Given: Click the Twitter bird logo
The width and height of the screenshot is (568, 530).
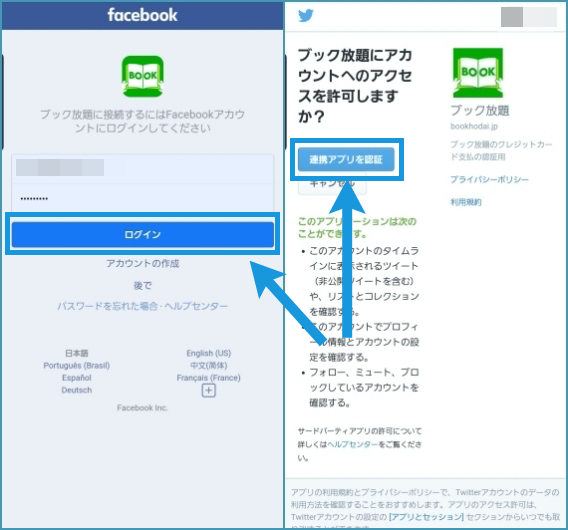Looking at the screenshot, I should pos(305,16).
